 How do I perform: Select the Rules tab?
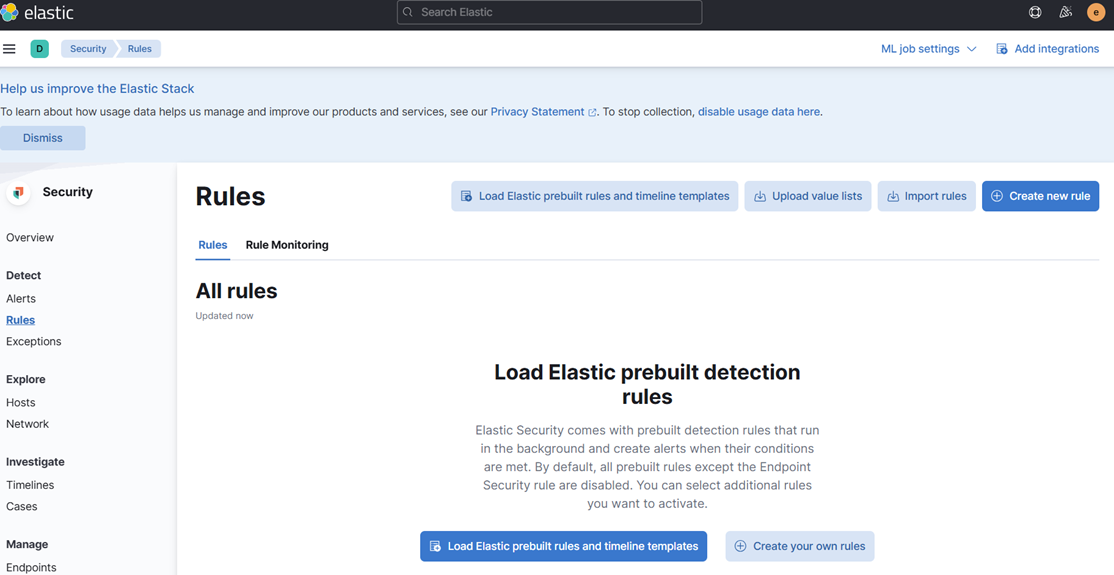pyautogui.click(x=212, y=245)
